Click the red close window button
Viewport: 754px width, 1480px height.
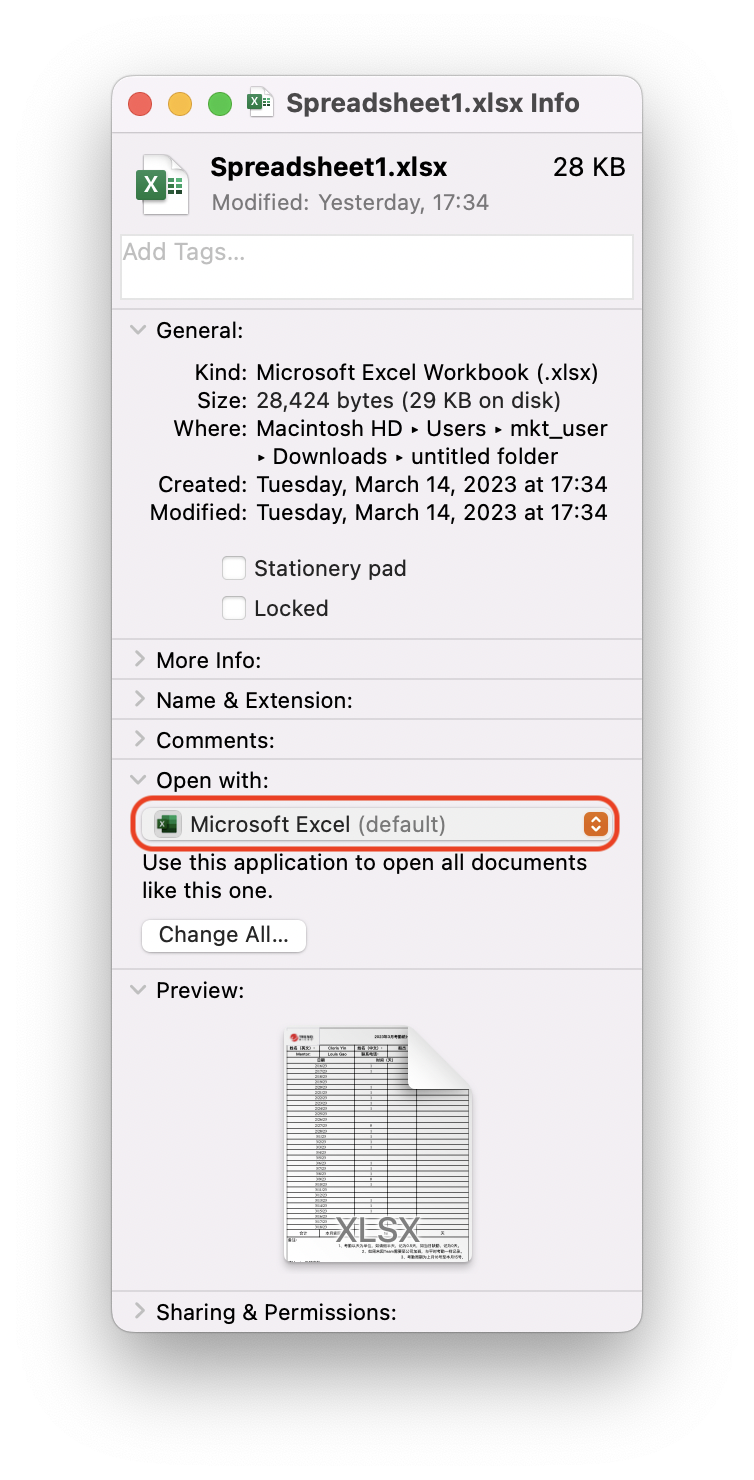(140, 104)
